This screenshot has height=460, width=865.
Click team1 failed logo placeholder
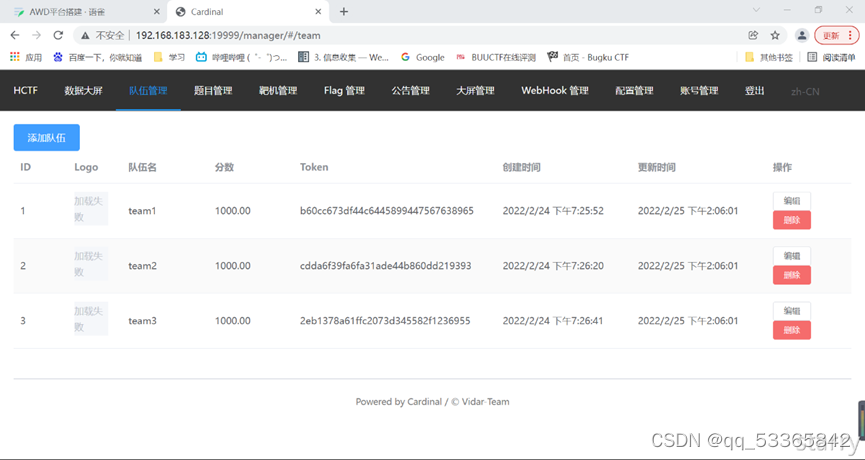[x=91, y=208]
